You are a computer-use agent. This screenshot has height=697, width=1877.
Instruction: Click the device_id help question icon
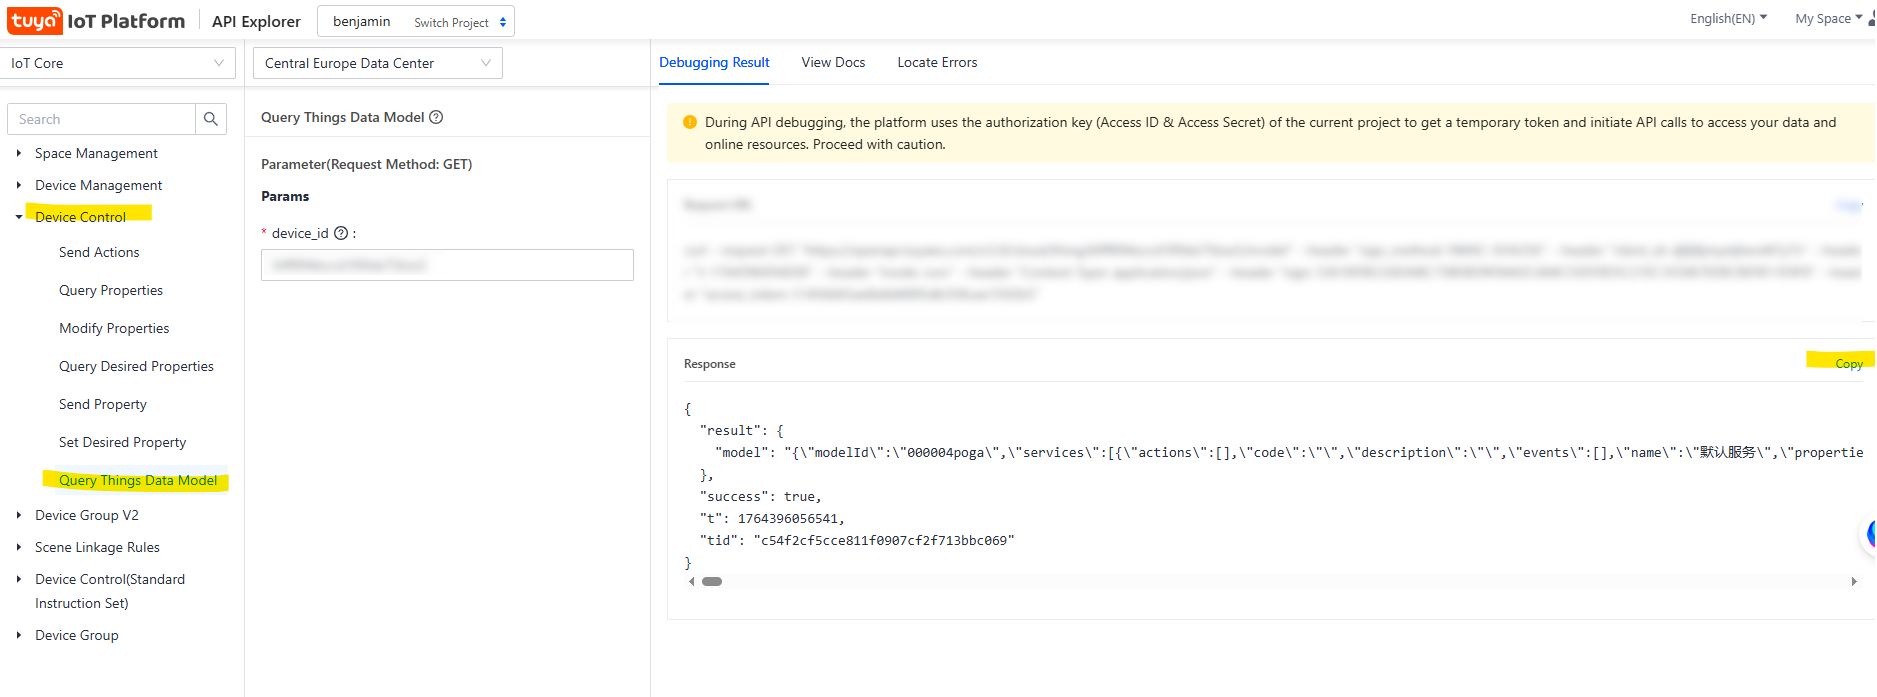pos(341,233)
